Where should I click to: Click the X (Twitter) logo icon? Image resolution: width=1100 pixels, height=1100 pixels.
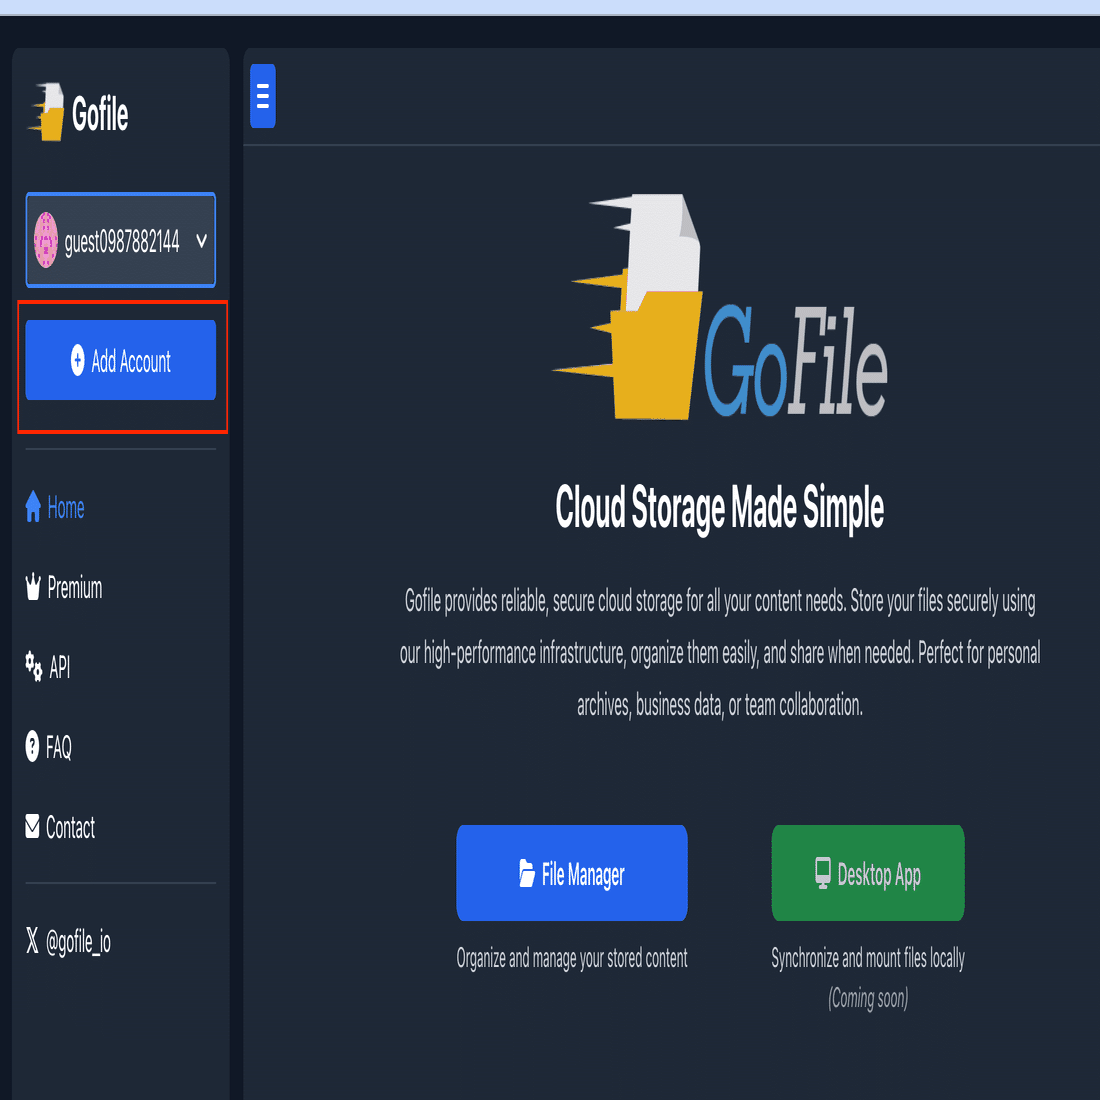[32, 941]
